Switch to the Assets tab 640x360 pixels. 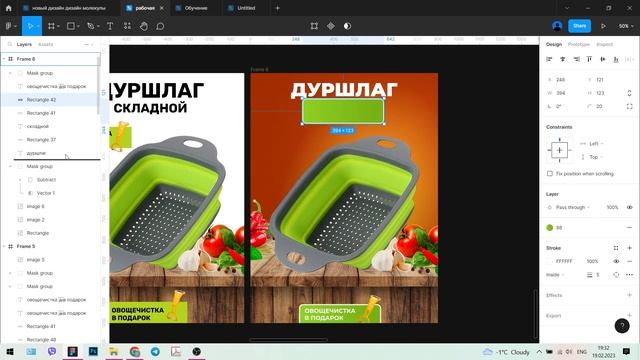click(x=45, y=44)
